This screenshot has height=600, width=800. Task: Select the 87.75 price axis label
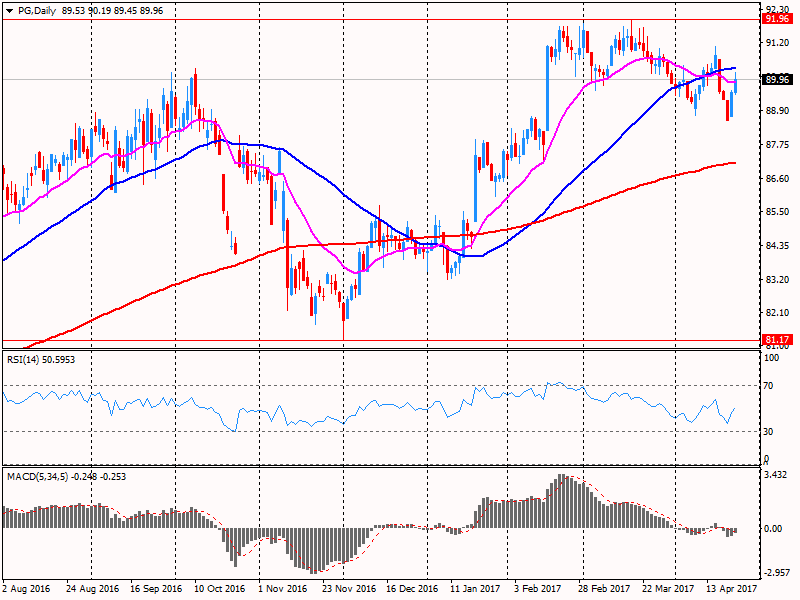[x=778, y=145]
